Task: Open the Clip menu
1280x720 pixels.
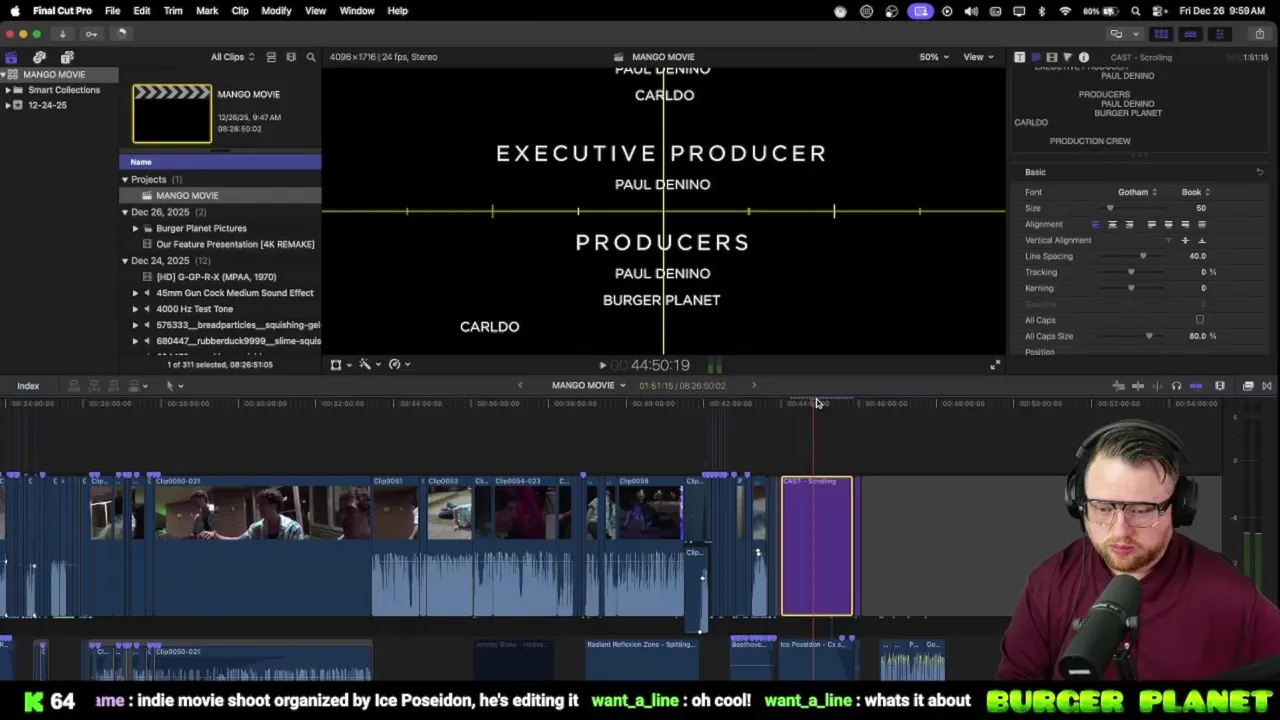Action: [x=240, y=11]
